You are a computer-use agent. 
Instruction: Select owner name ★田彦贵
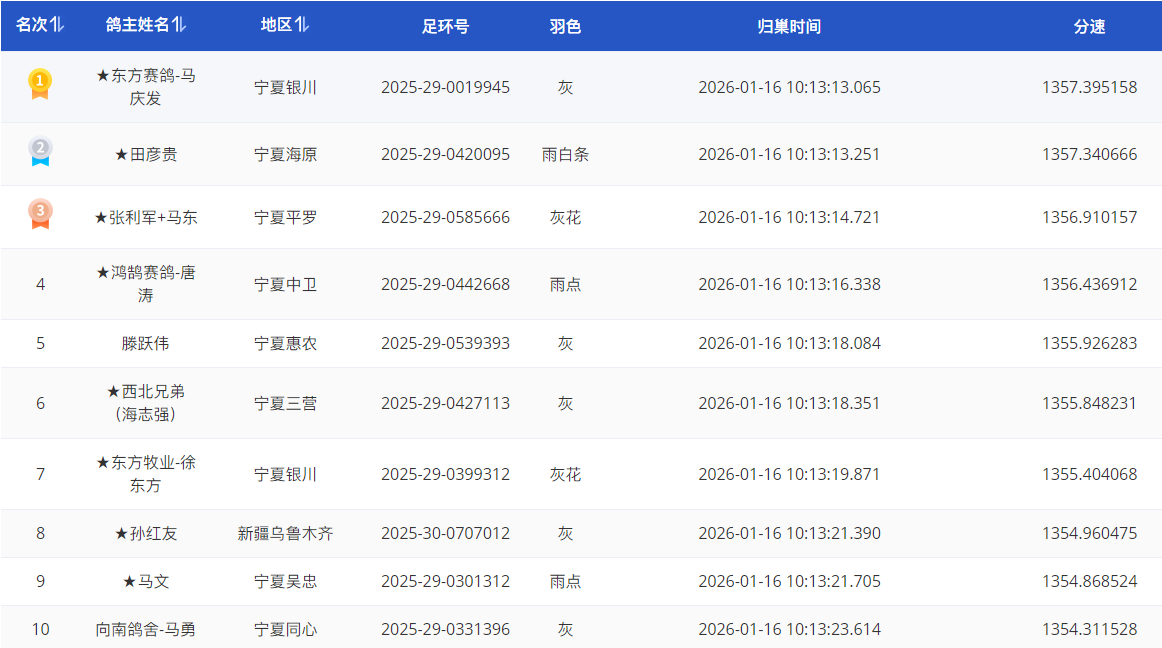click(x=145, y=155)
